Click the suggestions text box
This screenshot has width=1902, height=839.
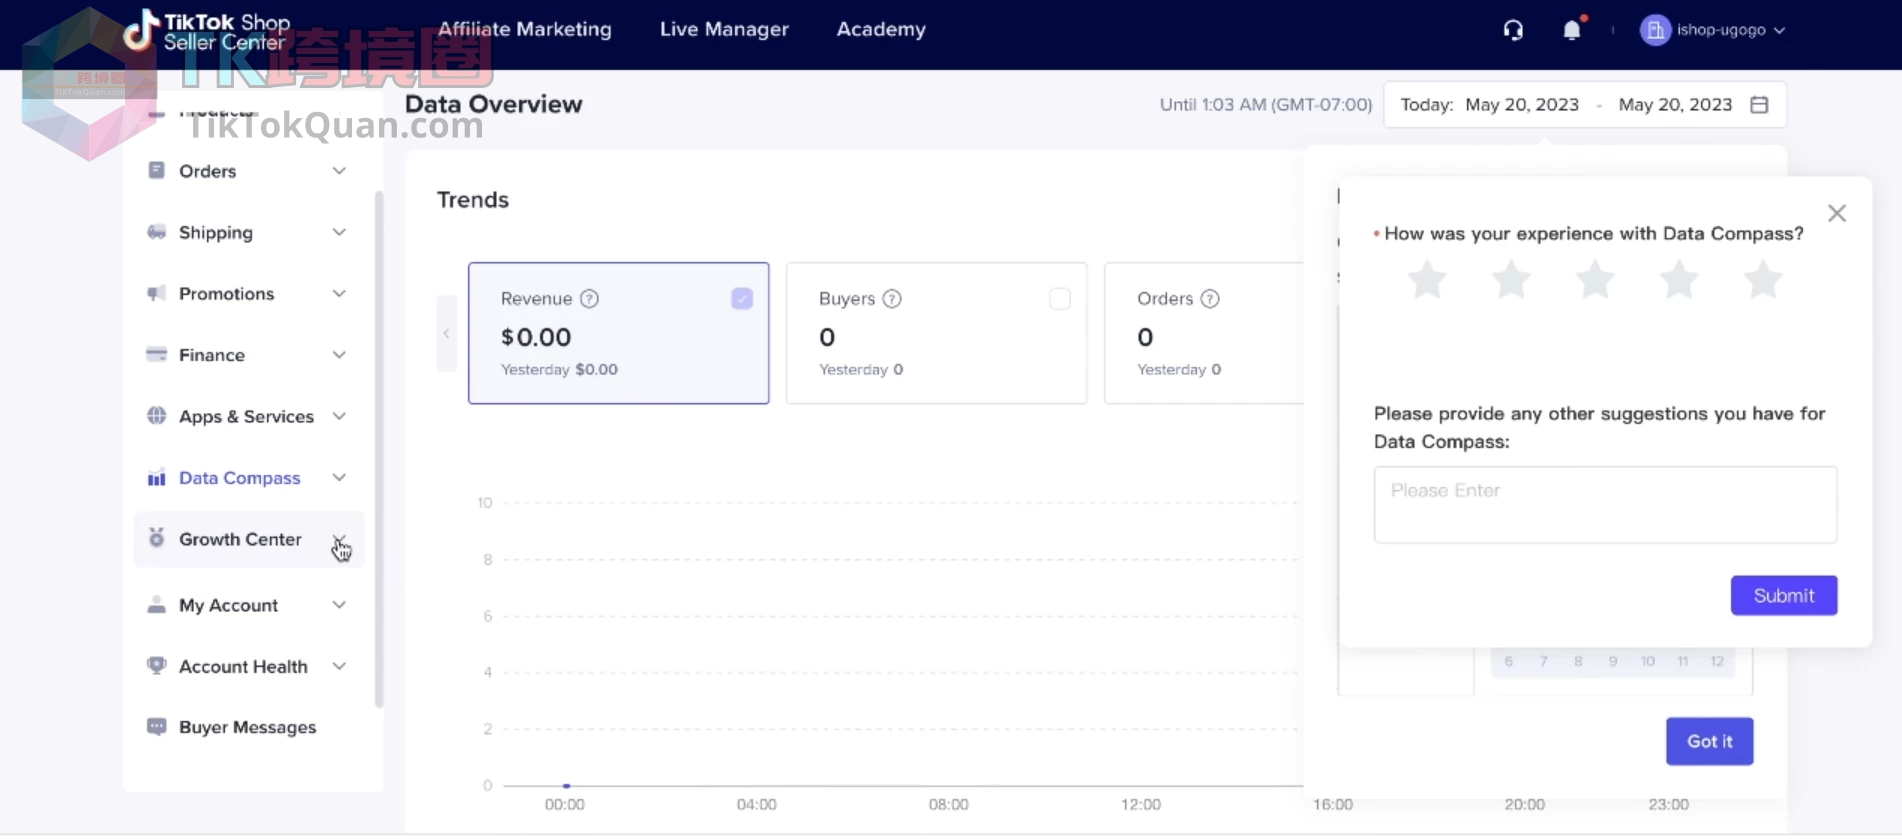(x=1605, y=505)
